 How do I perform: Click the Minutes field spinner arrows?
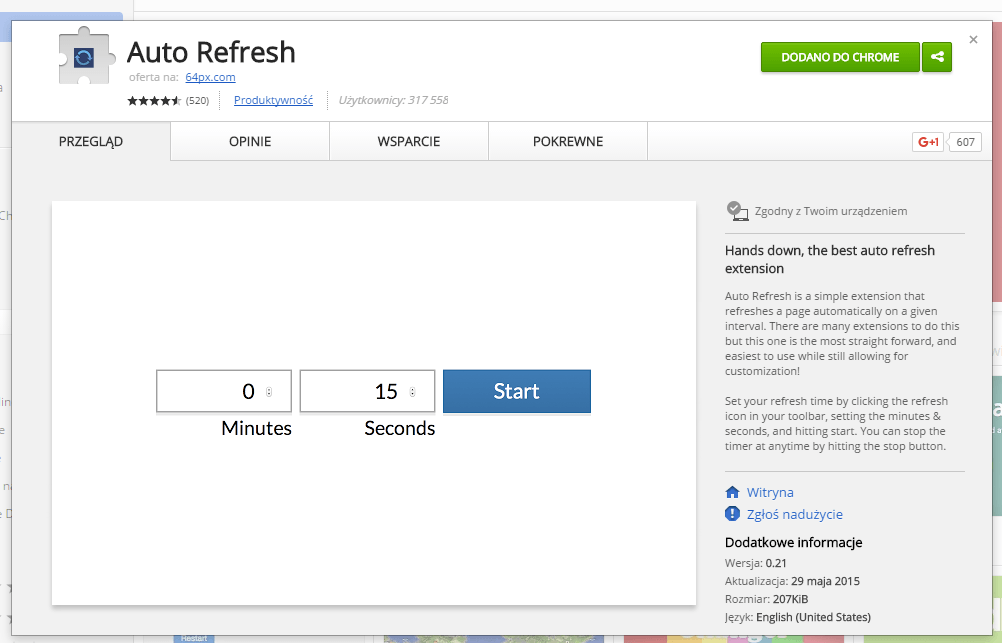click(x=269, y=392)
